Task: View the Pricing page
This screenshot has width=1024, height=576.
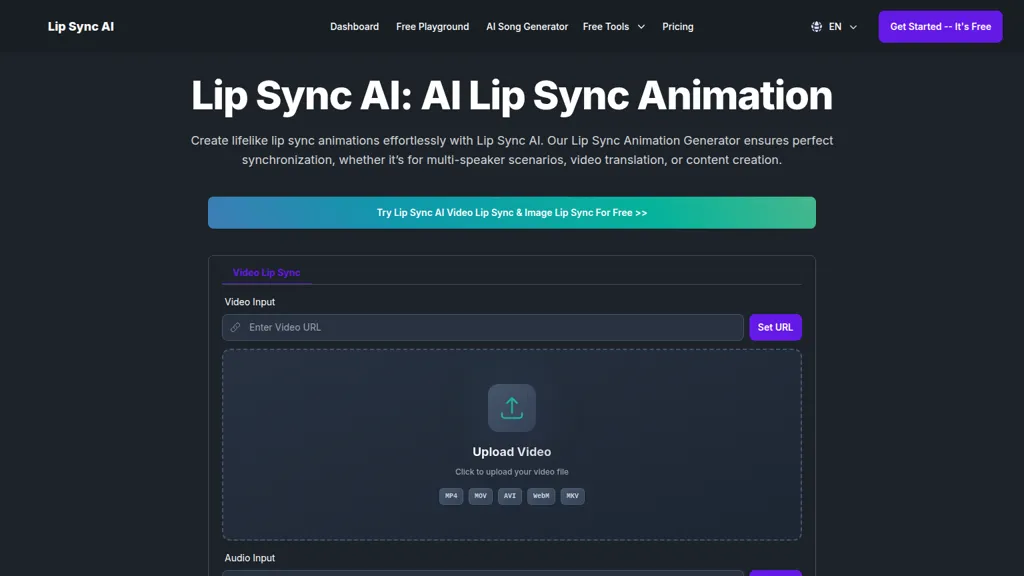Action: pos(677,27)
